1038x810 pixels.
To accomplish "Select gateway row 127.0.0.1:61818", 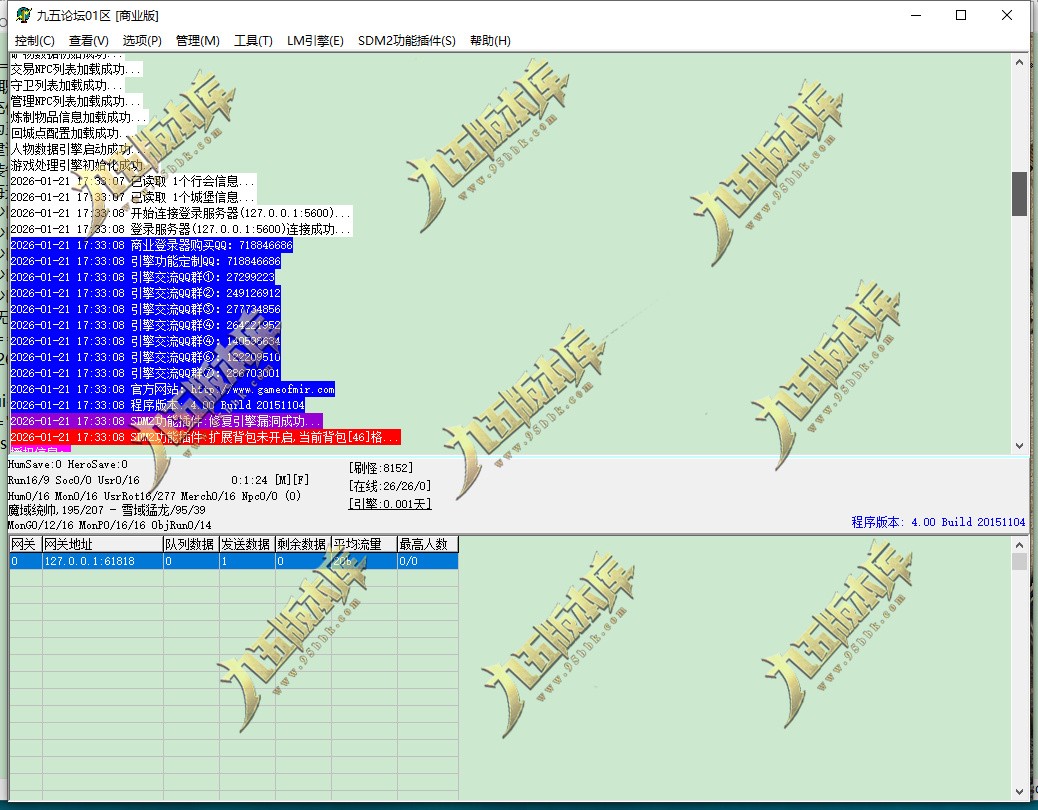I will point(234,561).
